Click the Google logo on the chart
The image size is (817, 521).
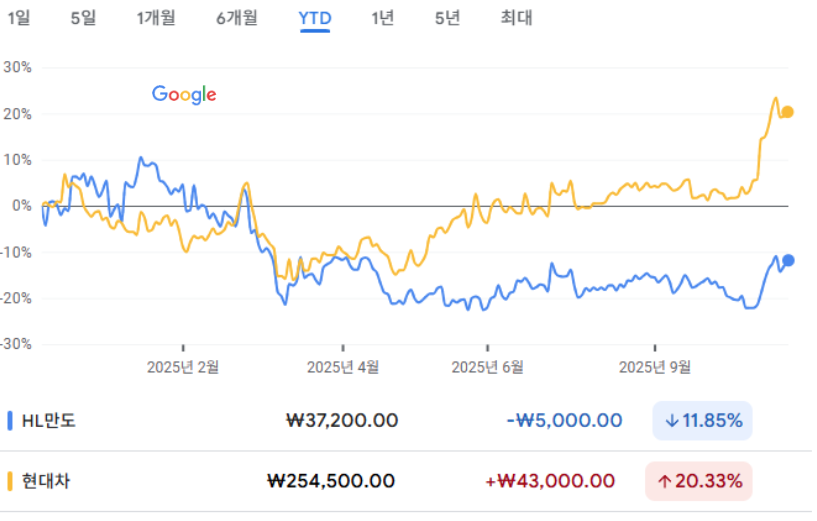[x=184, y=94]
